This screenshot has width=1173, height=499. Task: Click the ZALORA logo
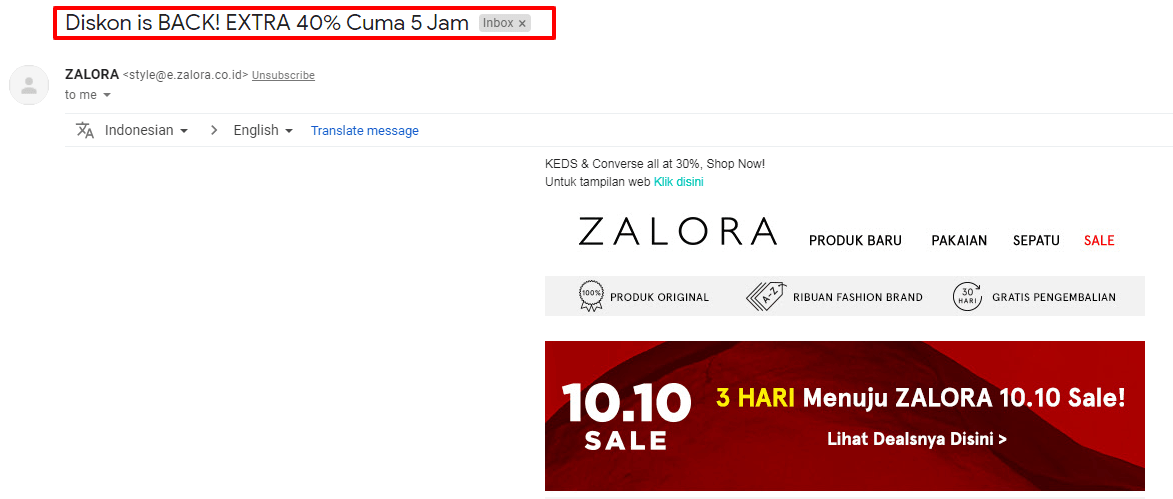pos(678,231)
